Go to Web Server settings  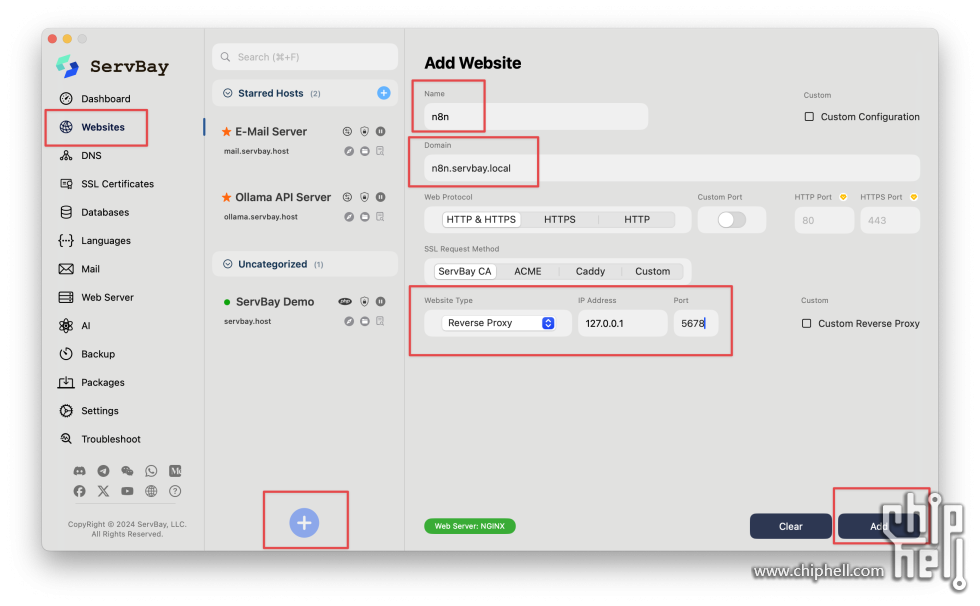point(96,297)
